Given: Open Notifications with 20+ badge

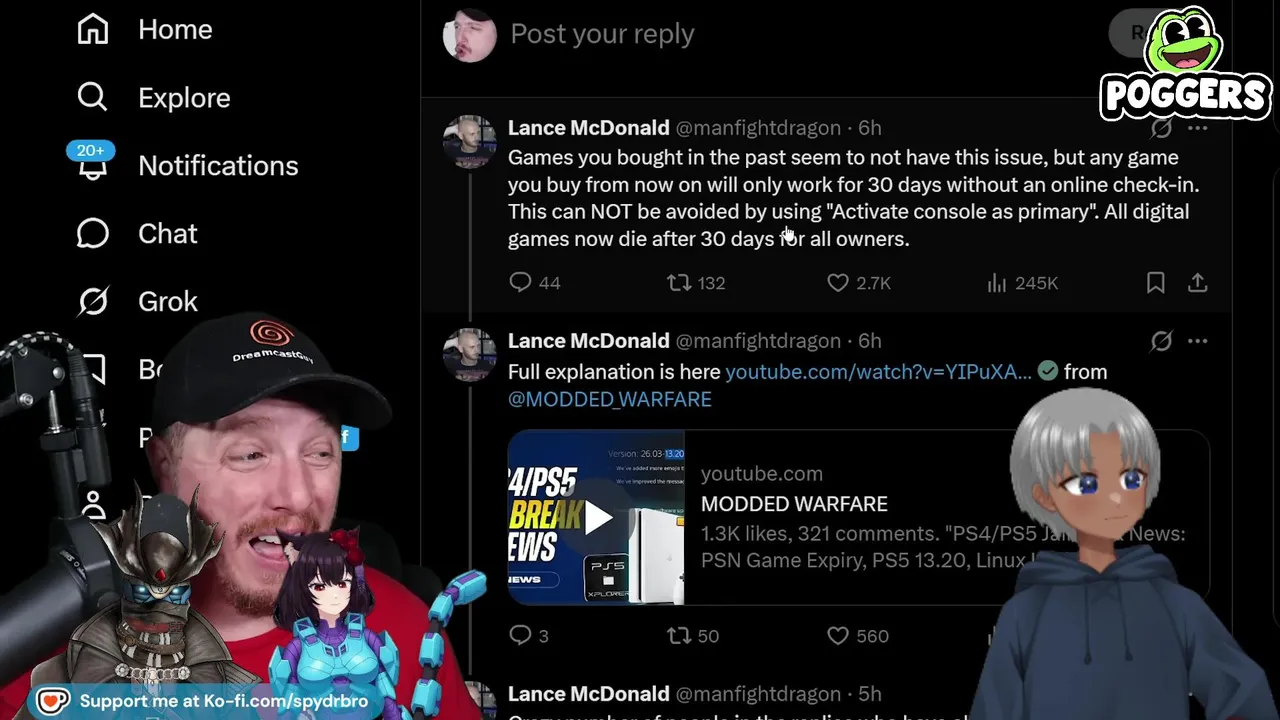Looking at the screenshot, I should pyautogui.click(x=188, y=165).
